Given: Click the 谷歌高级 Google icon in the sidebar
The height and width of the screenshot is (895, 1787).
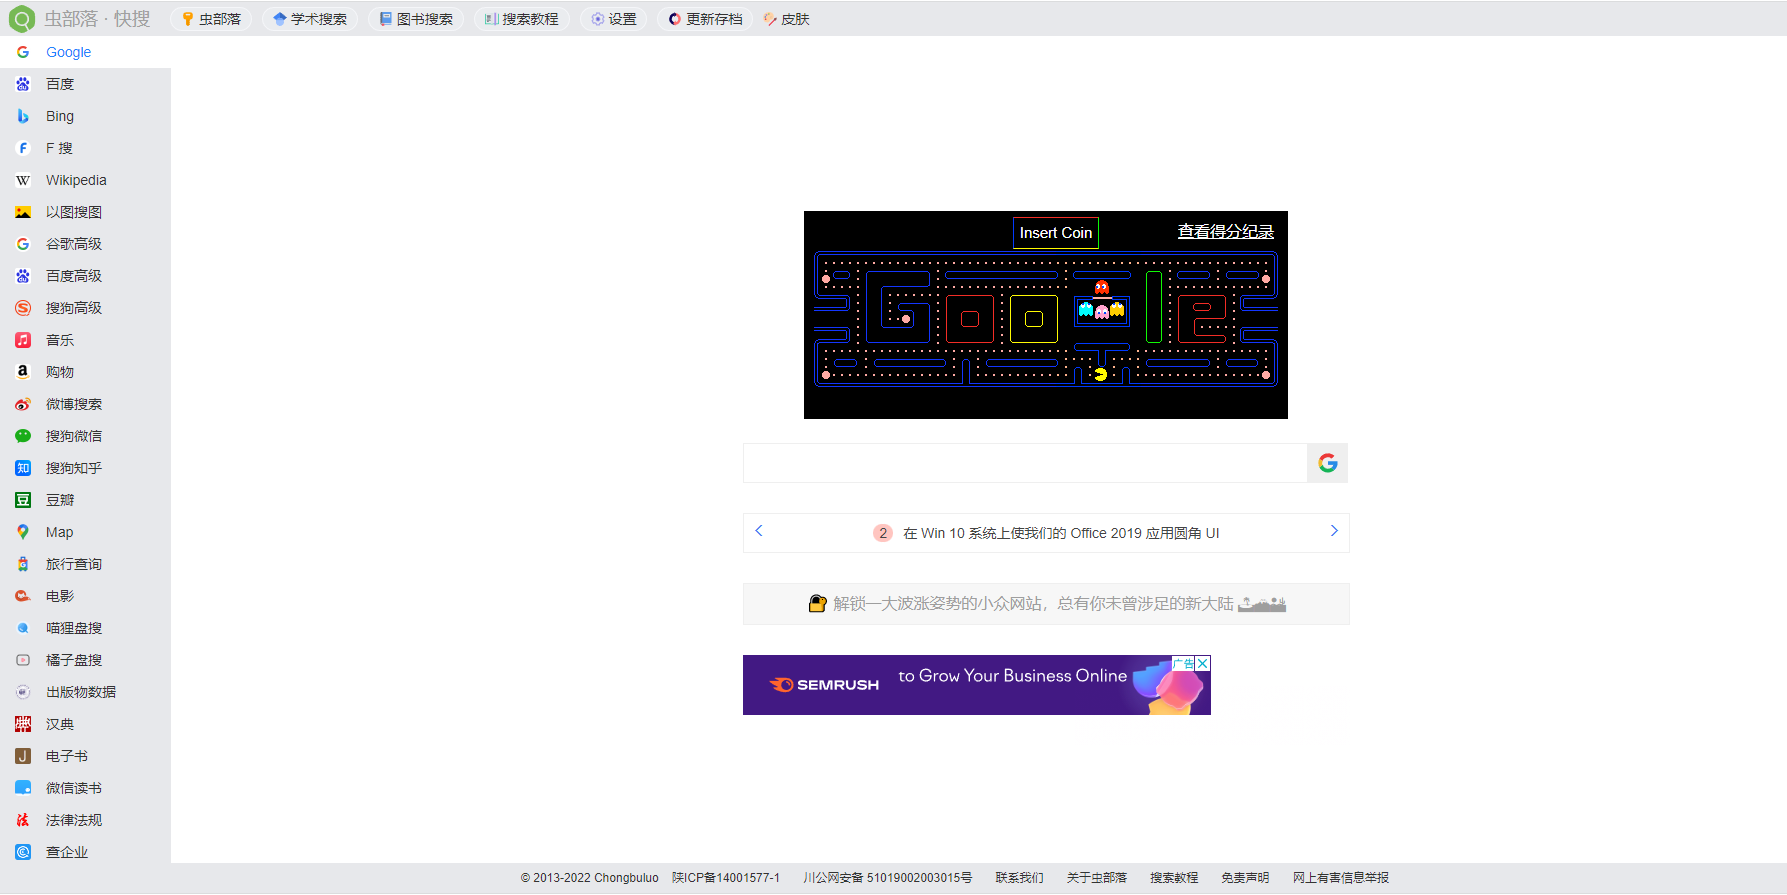Looking at the screenshot, I should (23, 244).
